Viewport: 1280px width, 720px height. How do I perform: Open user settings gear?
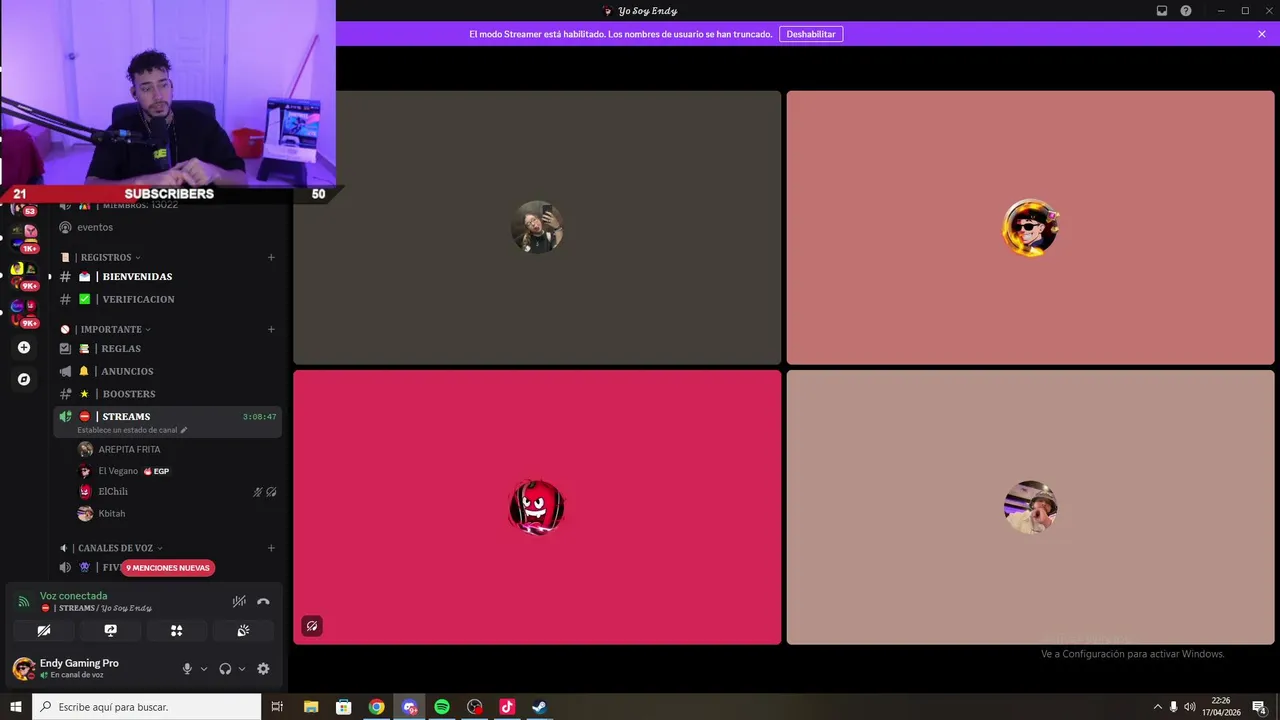coord(263,669)
